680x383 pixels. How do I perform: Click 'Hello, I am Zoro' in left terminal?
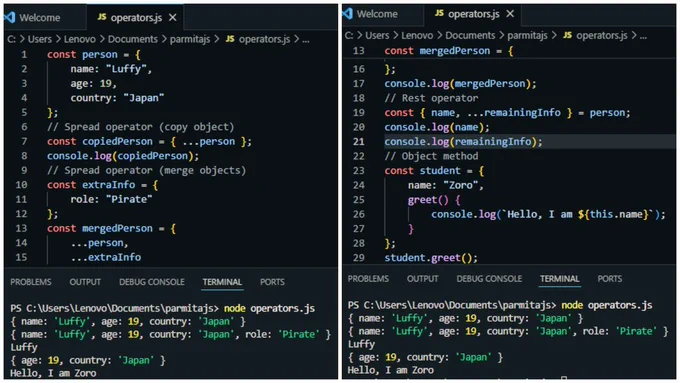pyautogui.click(x=53, y=373)
